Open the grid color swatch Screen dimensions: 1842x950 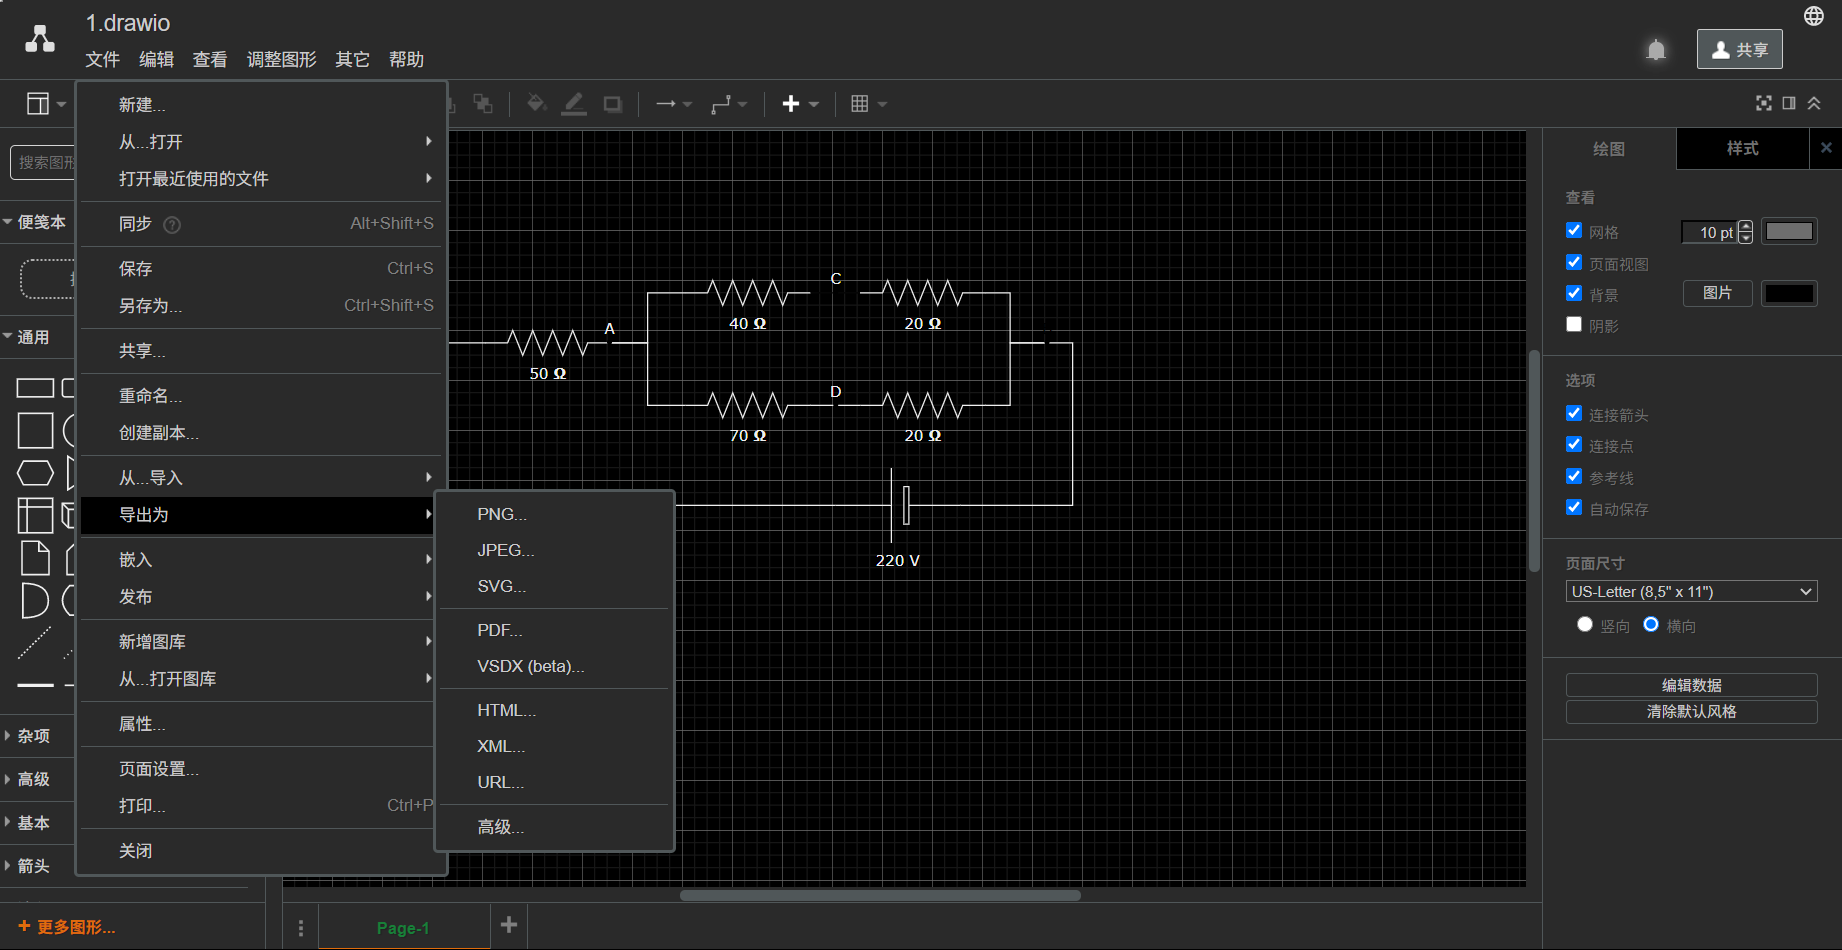[x=1789, y=232]
